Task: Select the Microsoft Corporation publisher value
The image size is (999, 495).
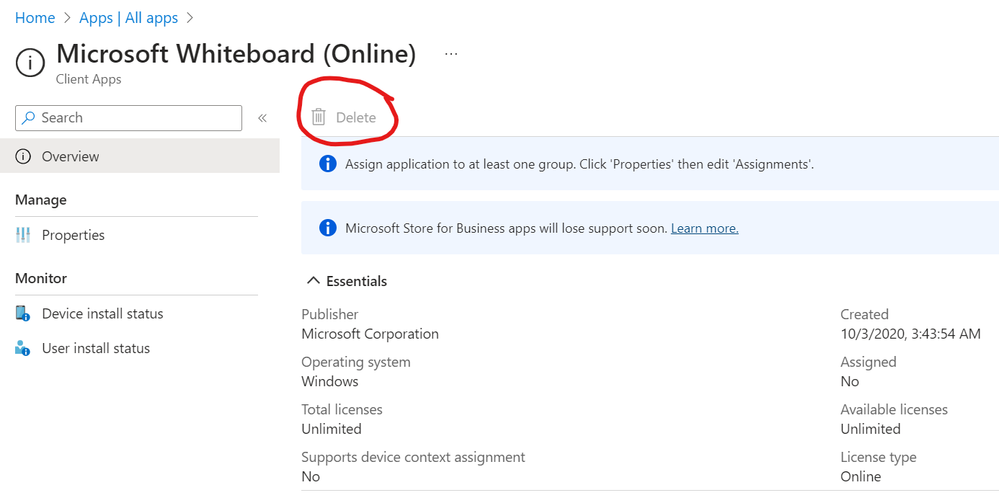Action: [x=370, y=334]
